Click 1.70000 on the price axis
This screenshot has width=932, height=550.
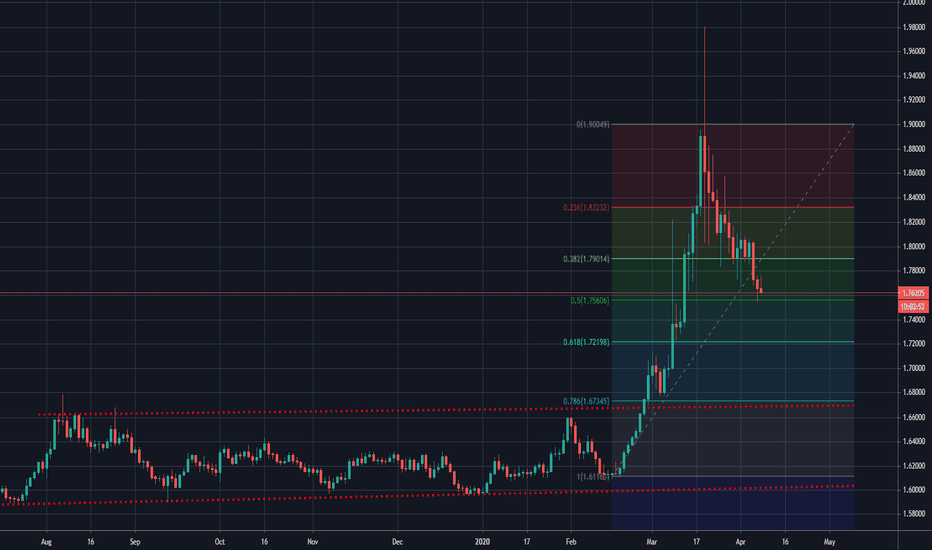914,368
